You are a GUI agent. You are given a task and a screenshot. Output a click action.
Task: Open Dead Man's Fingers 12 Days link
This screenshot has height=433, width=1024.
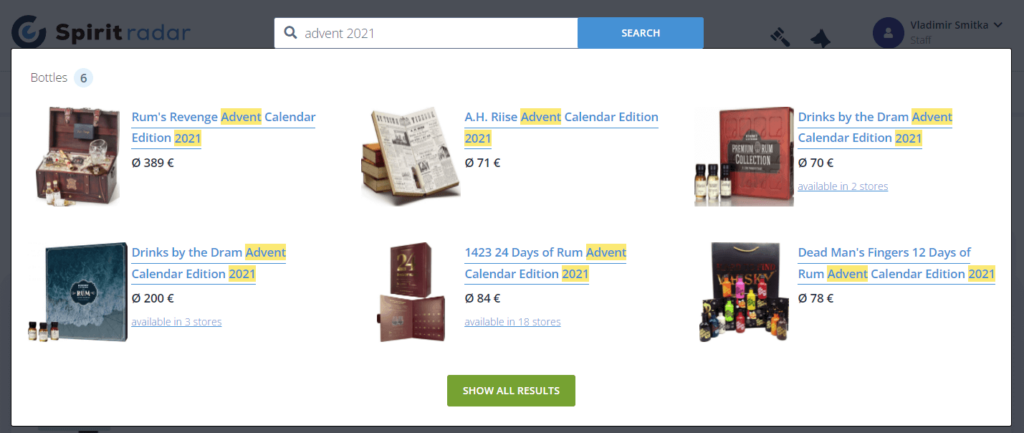point(896,263)
